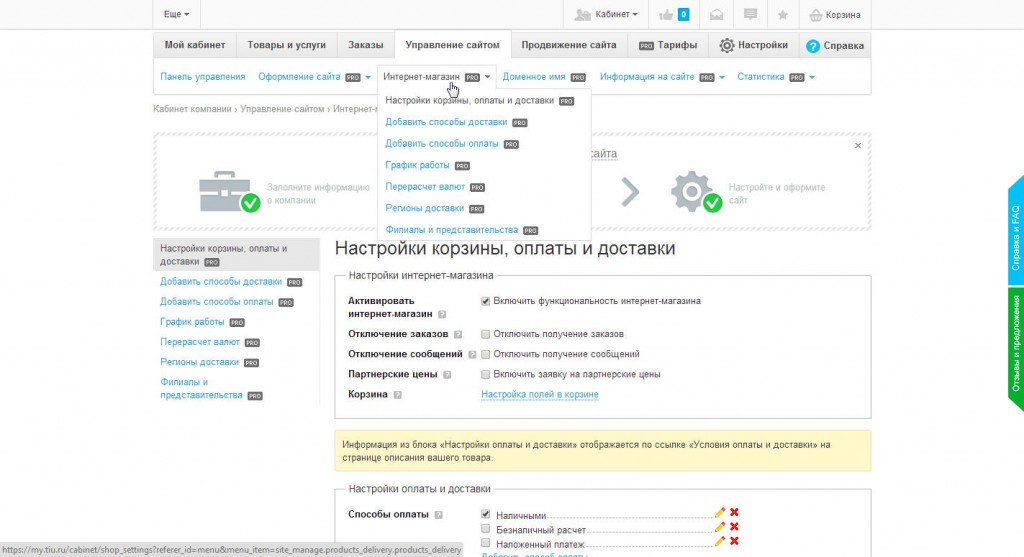Expand the Еще dropdown
This screenshot has height=557, width=1024.
pyautogui.click(x=176, y=14)
